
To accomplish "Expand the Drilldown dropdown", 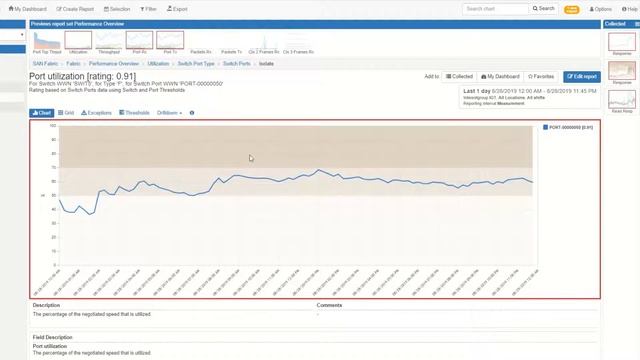I will pos(169,113).
